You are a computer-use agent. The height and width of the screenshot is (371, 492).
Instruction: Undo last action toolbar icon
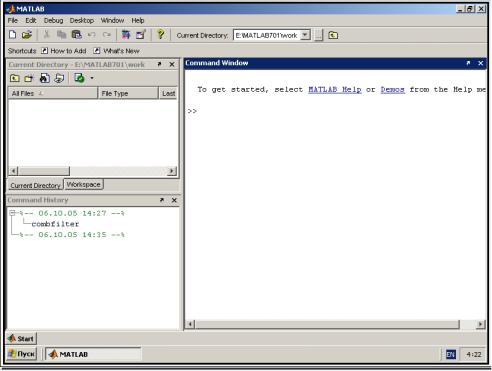pos(92,35)
